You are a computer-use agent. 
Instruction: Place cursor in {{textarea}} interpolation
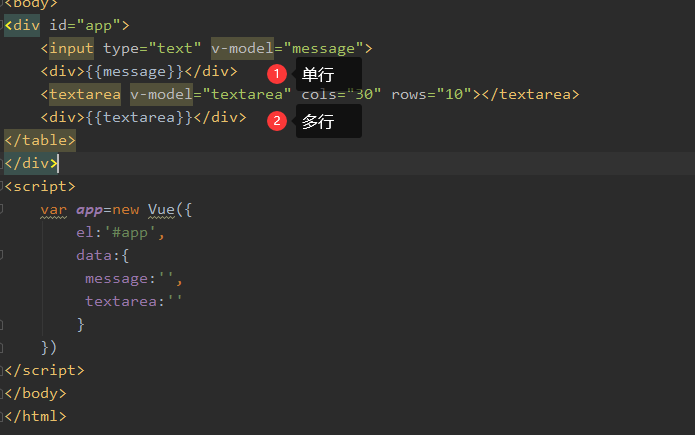click(139, 118)
